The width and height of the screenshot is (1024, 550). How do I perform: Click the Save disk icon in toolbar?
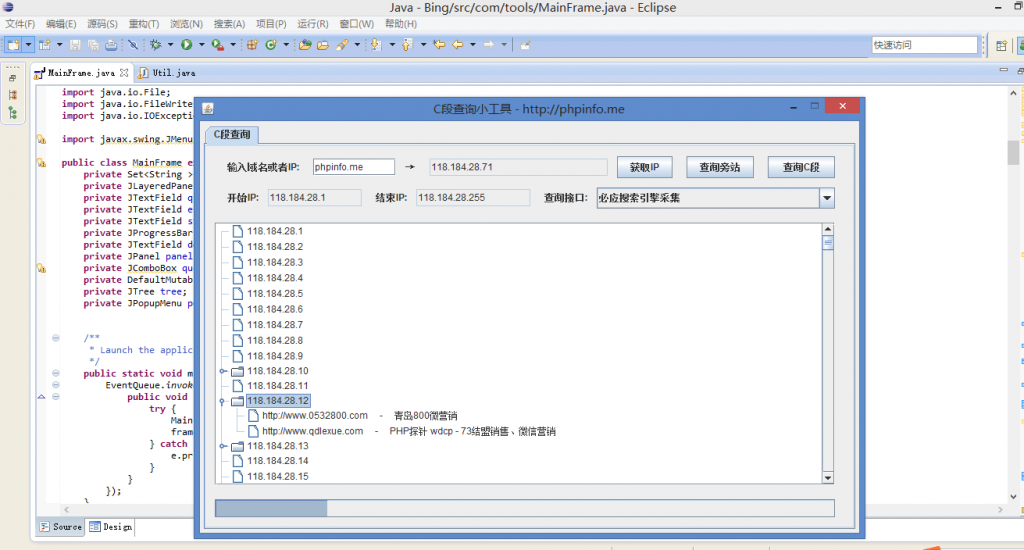75,45
